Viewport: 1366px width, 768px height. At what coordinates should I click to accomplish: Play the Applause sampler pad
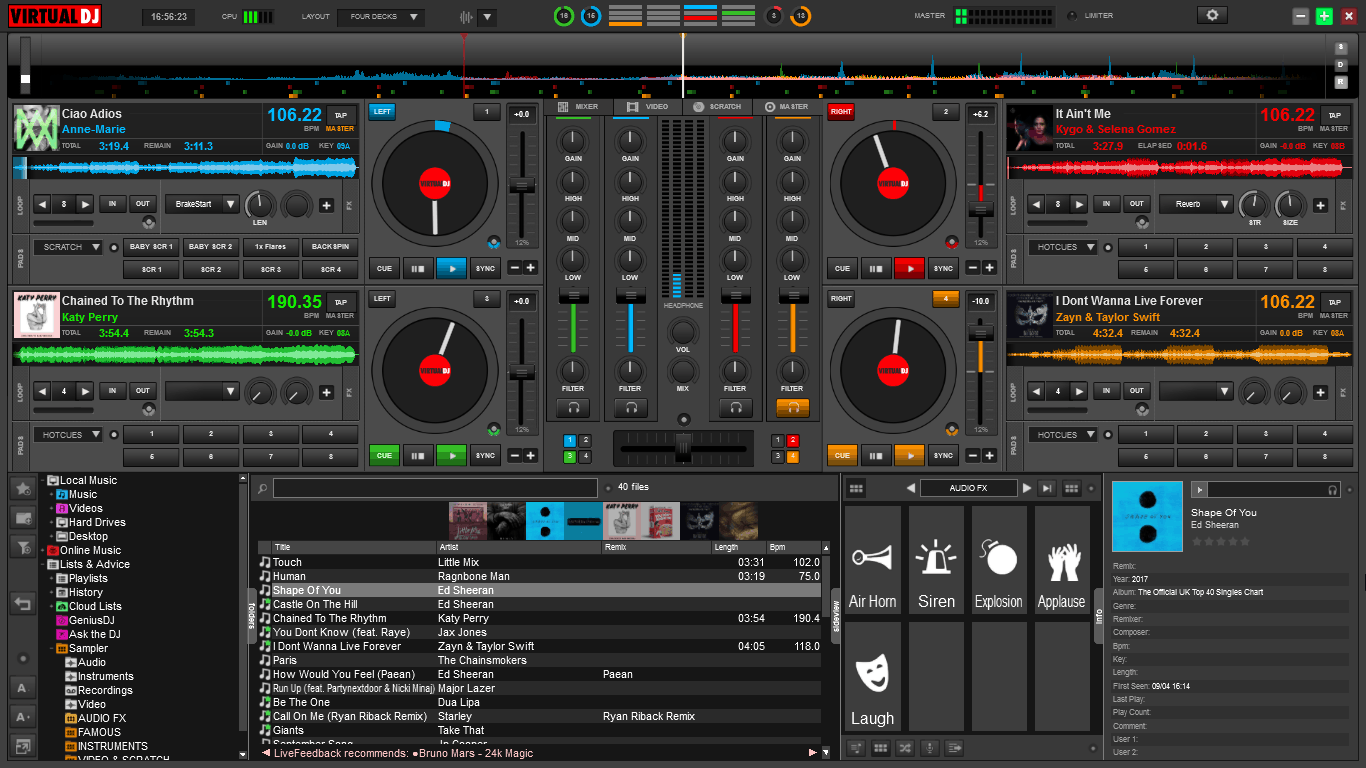1061,558
